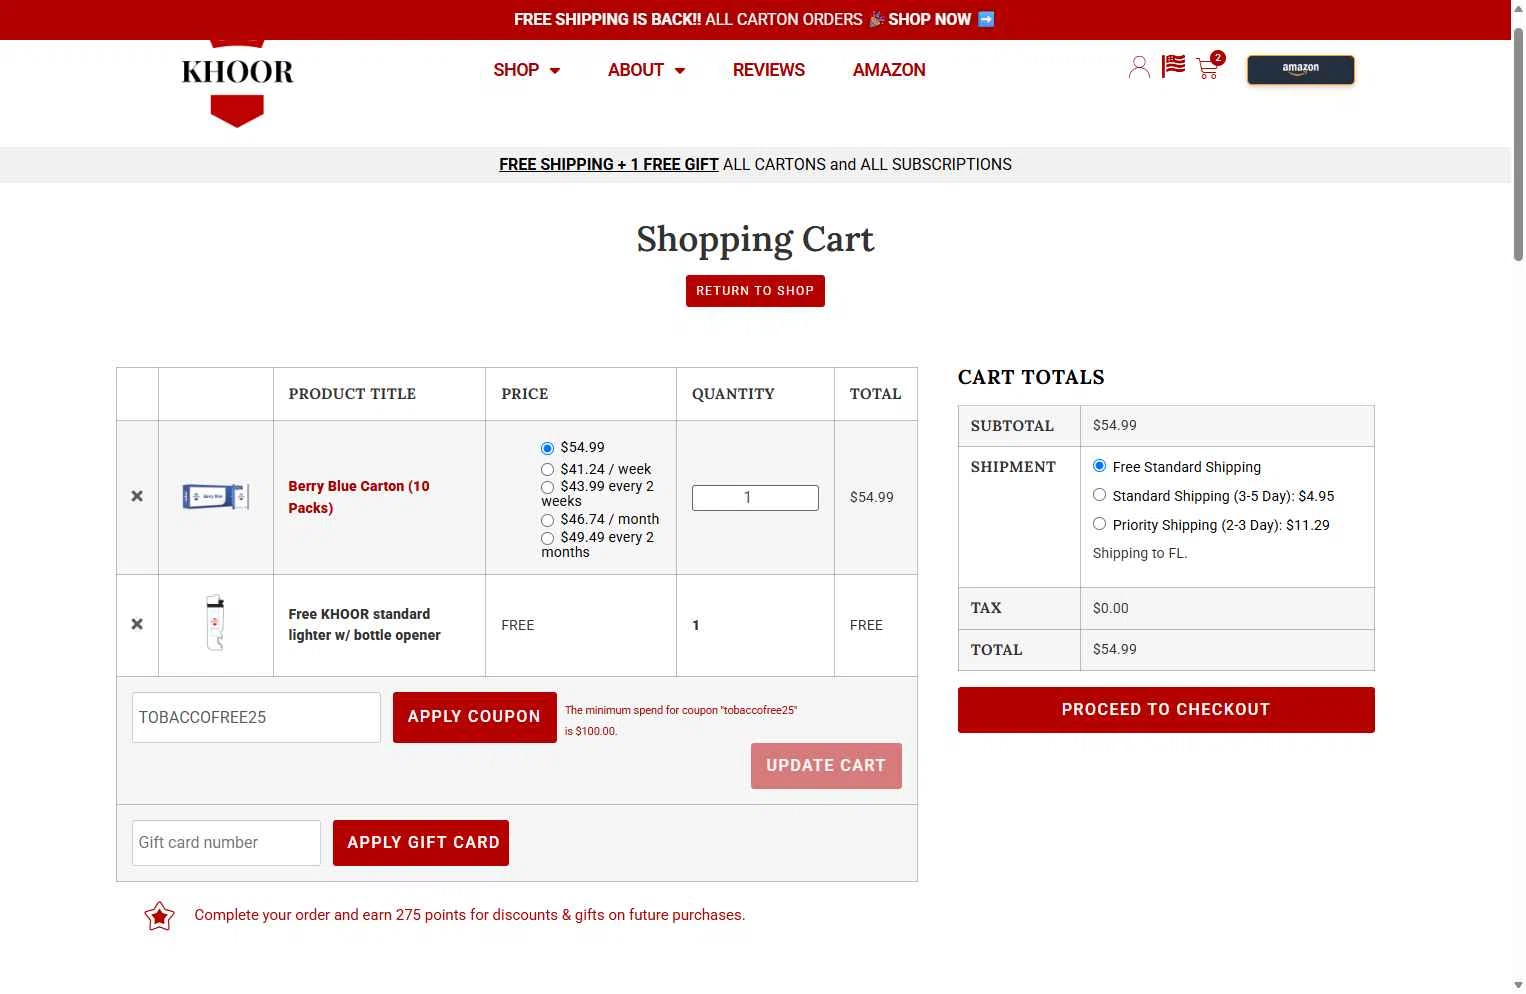
Task: Click the Shopping Cart heading
Action: [755, 239]
